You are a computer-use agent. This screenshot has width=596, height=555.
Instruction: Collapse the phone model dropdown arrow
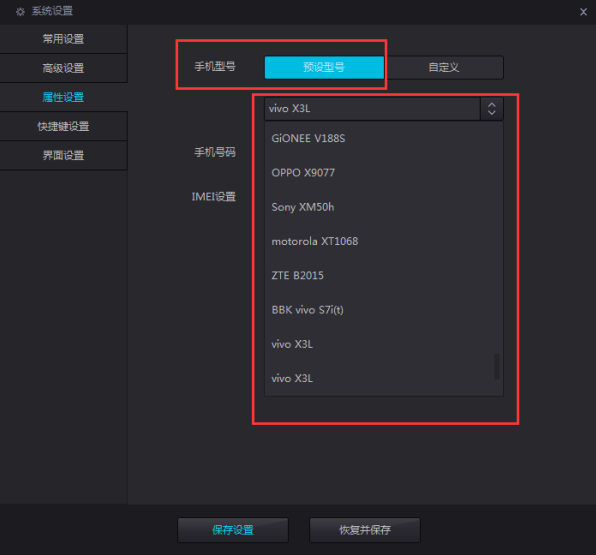491,109
